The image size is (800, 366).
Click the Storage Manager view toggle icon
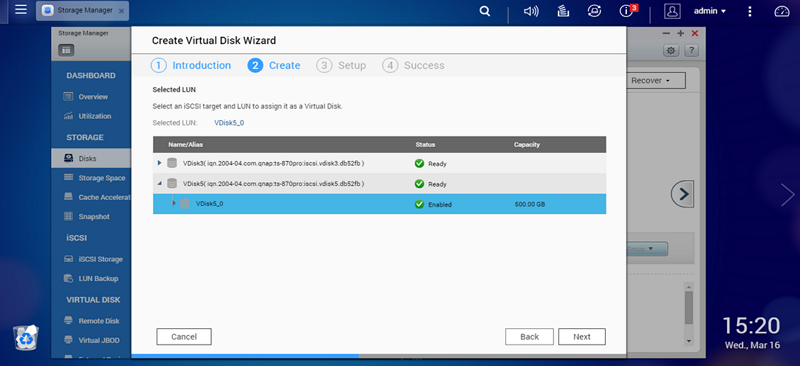click(x=66, y=50)
